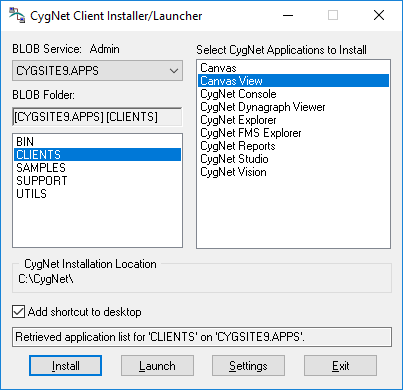Click the C:\CygNet\ installation location text
The height and width of the screenshot is (390, 403).
pos(46,279)
